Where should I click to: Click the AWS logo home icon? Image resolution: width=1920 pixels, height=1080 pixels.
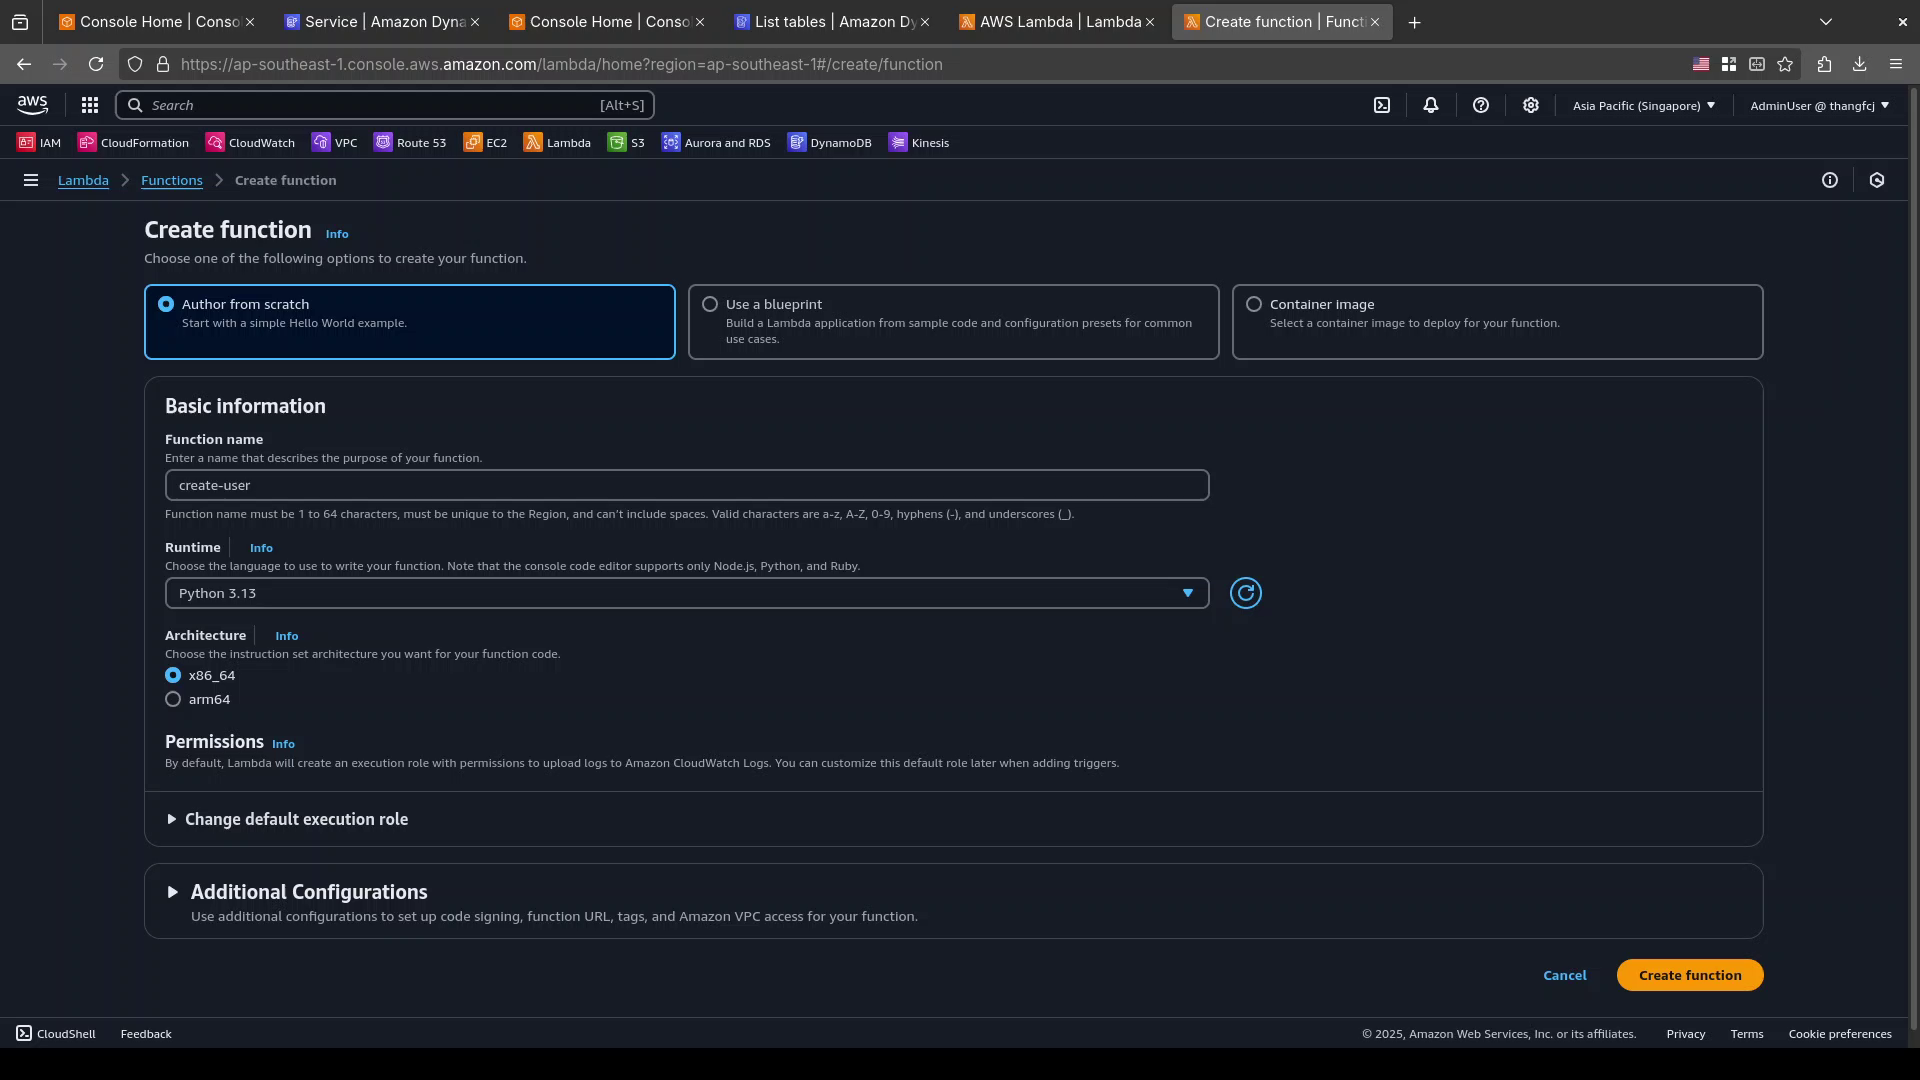(x=32, y=105)
